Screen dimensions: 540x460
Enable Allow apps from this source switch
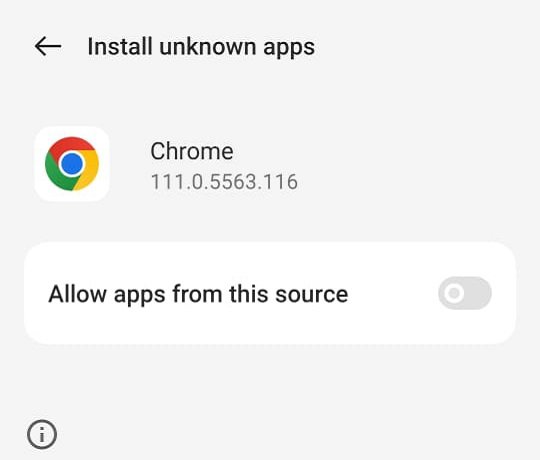465,293
